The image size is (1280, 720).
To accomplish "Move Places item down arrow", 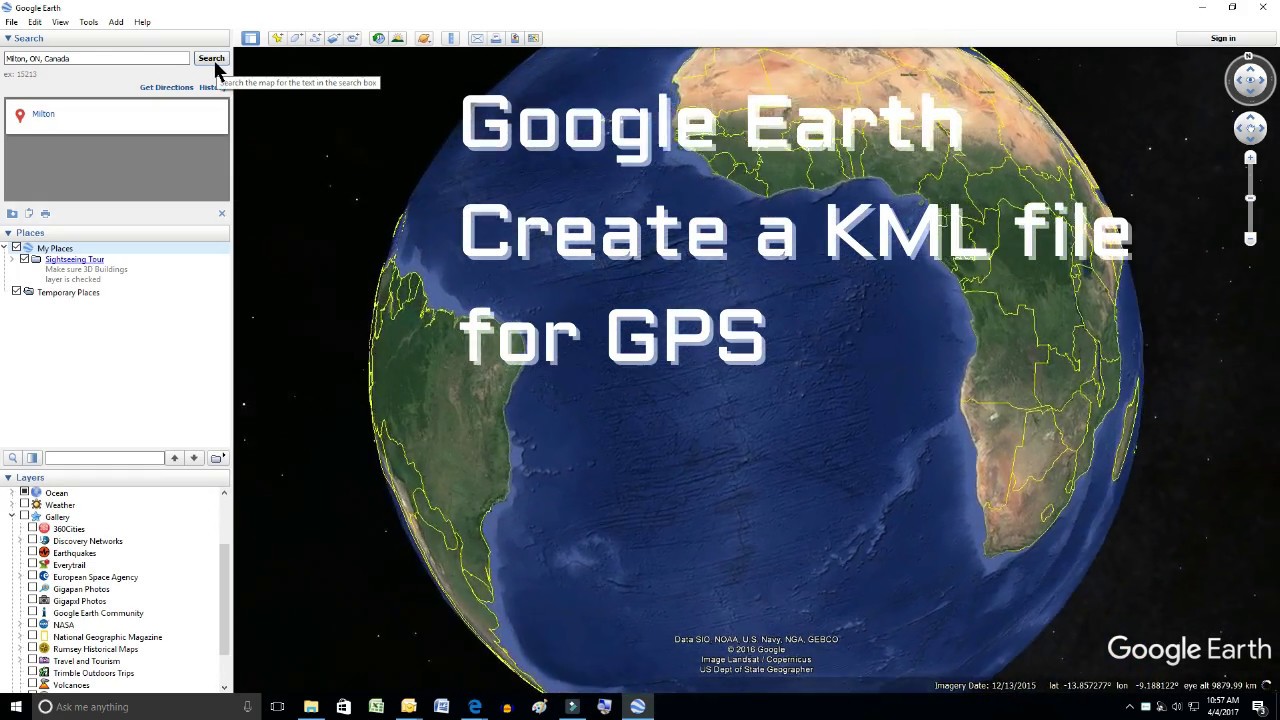I will [x=194, y=458].
